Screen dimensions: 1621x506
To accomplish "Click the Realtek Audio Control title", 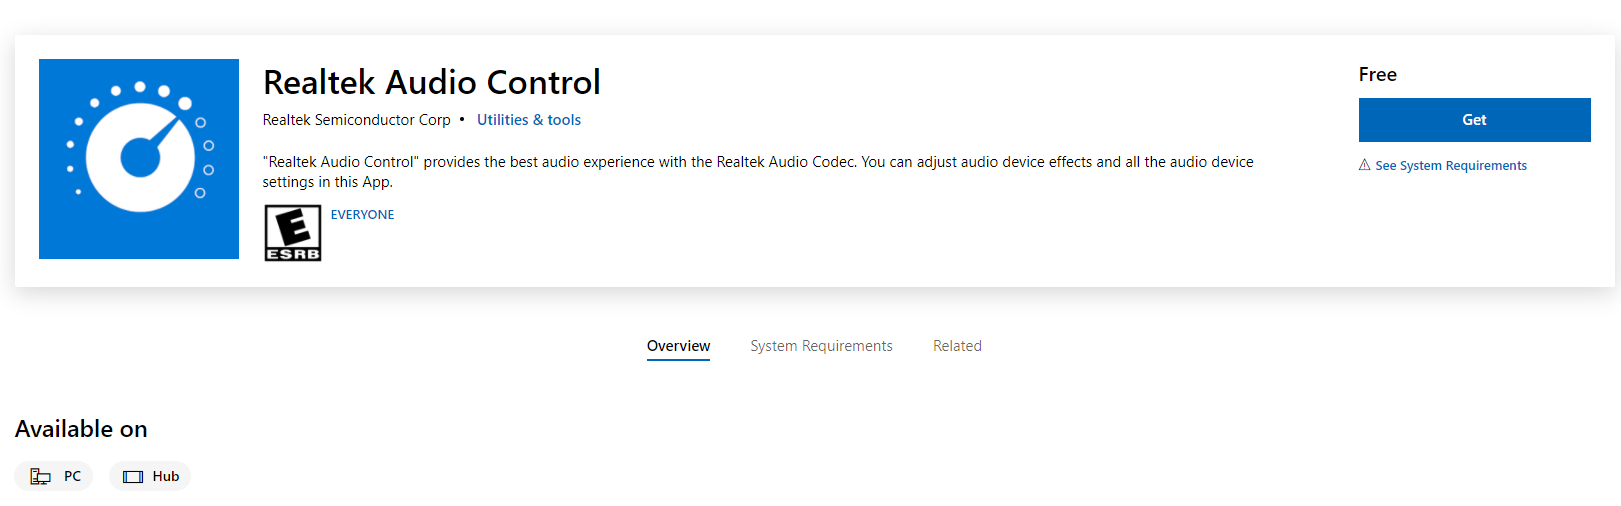I will [431, 82].
